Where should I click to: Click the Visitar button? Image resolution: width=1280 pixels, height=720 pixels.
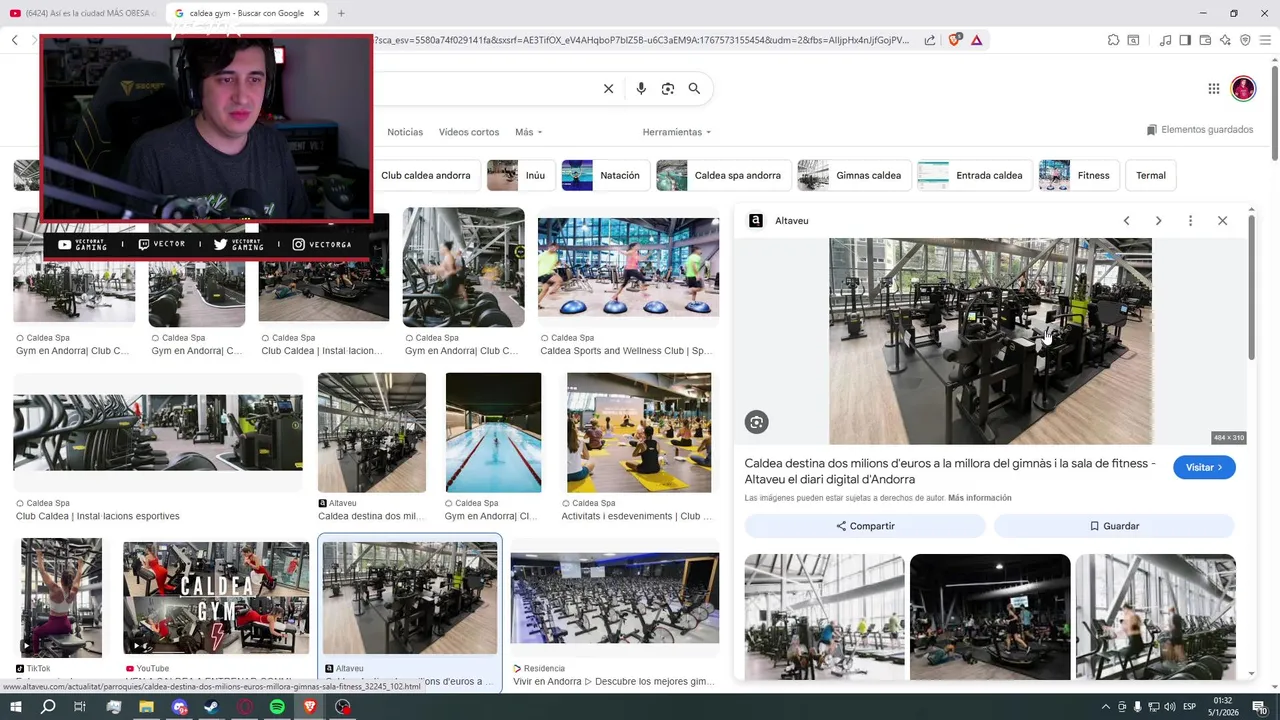pyautogui.click(x=1204, y=467)
